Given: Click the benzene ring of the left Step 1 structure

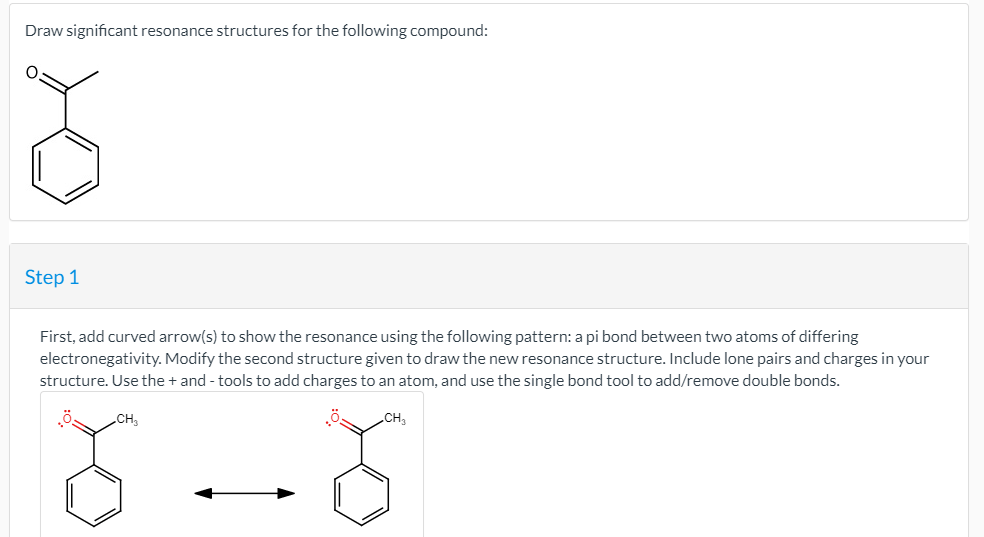Looking at the screenshot, I should [94, 494].
